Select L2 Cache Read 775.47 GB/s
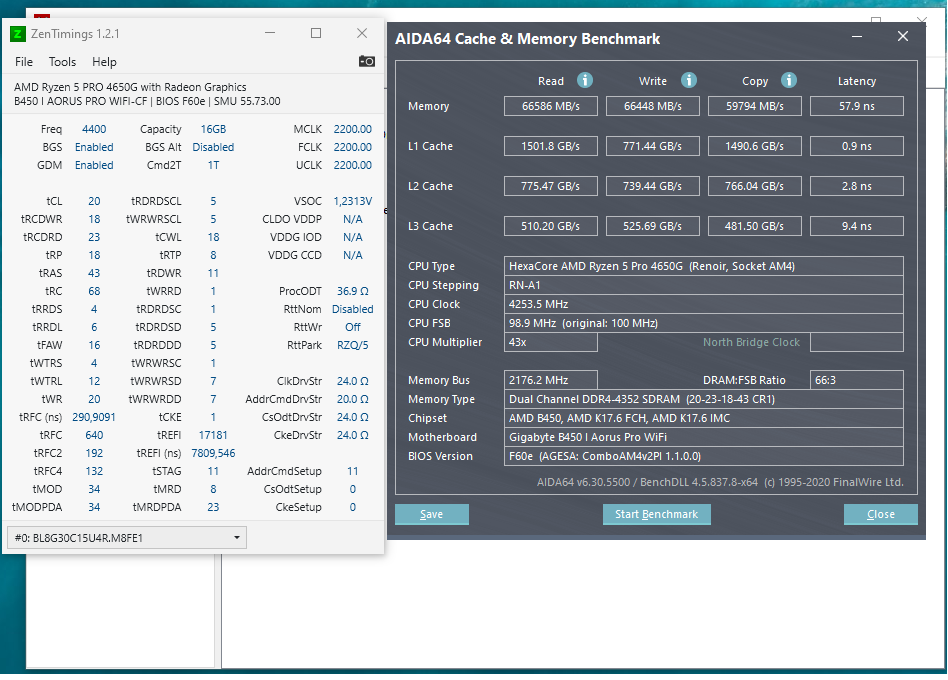 [x=551, y=186]
